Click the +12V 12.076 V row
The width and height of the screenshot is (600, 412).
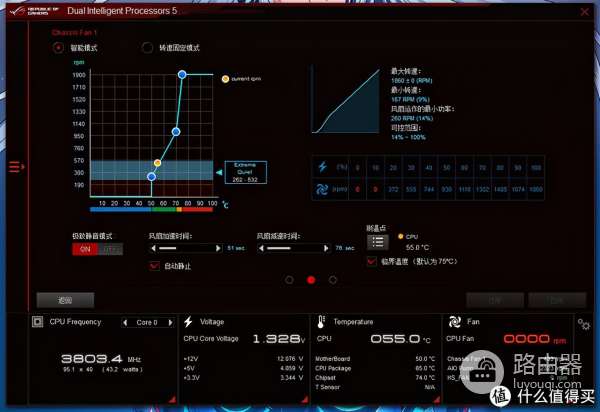point(243,359)
